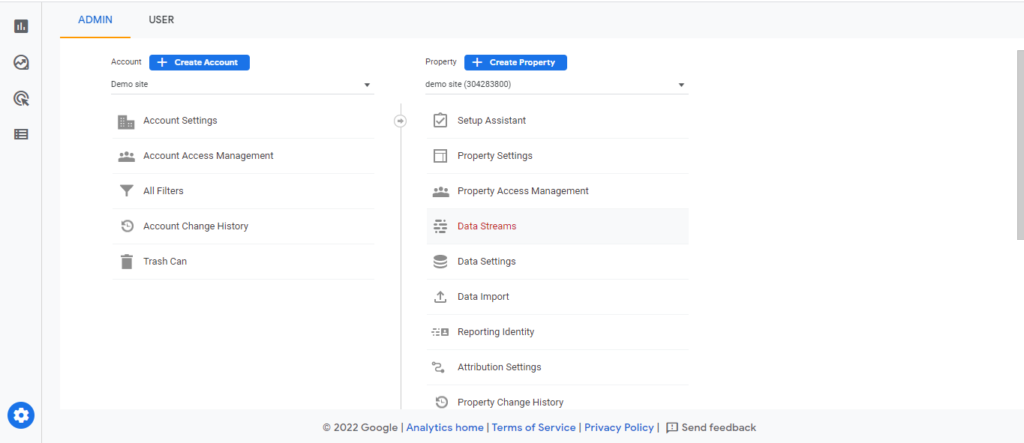The height and width of the screenshot is (443, 1024).
Task: Open the demo site (304283800) property dropdown
Action: pos(556,85)
